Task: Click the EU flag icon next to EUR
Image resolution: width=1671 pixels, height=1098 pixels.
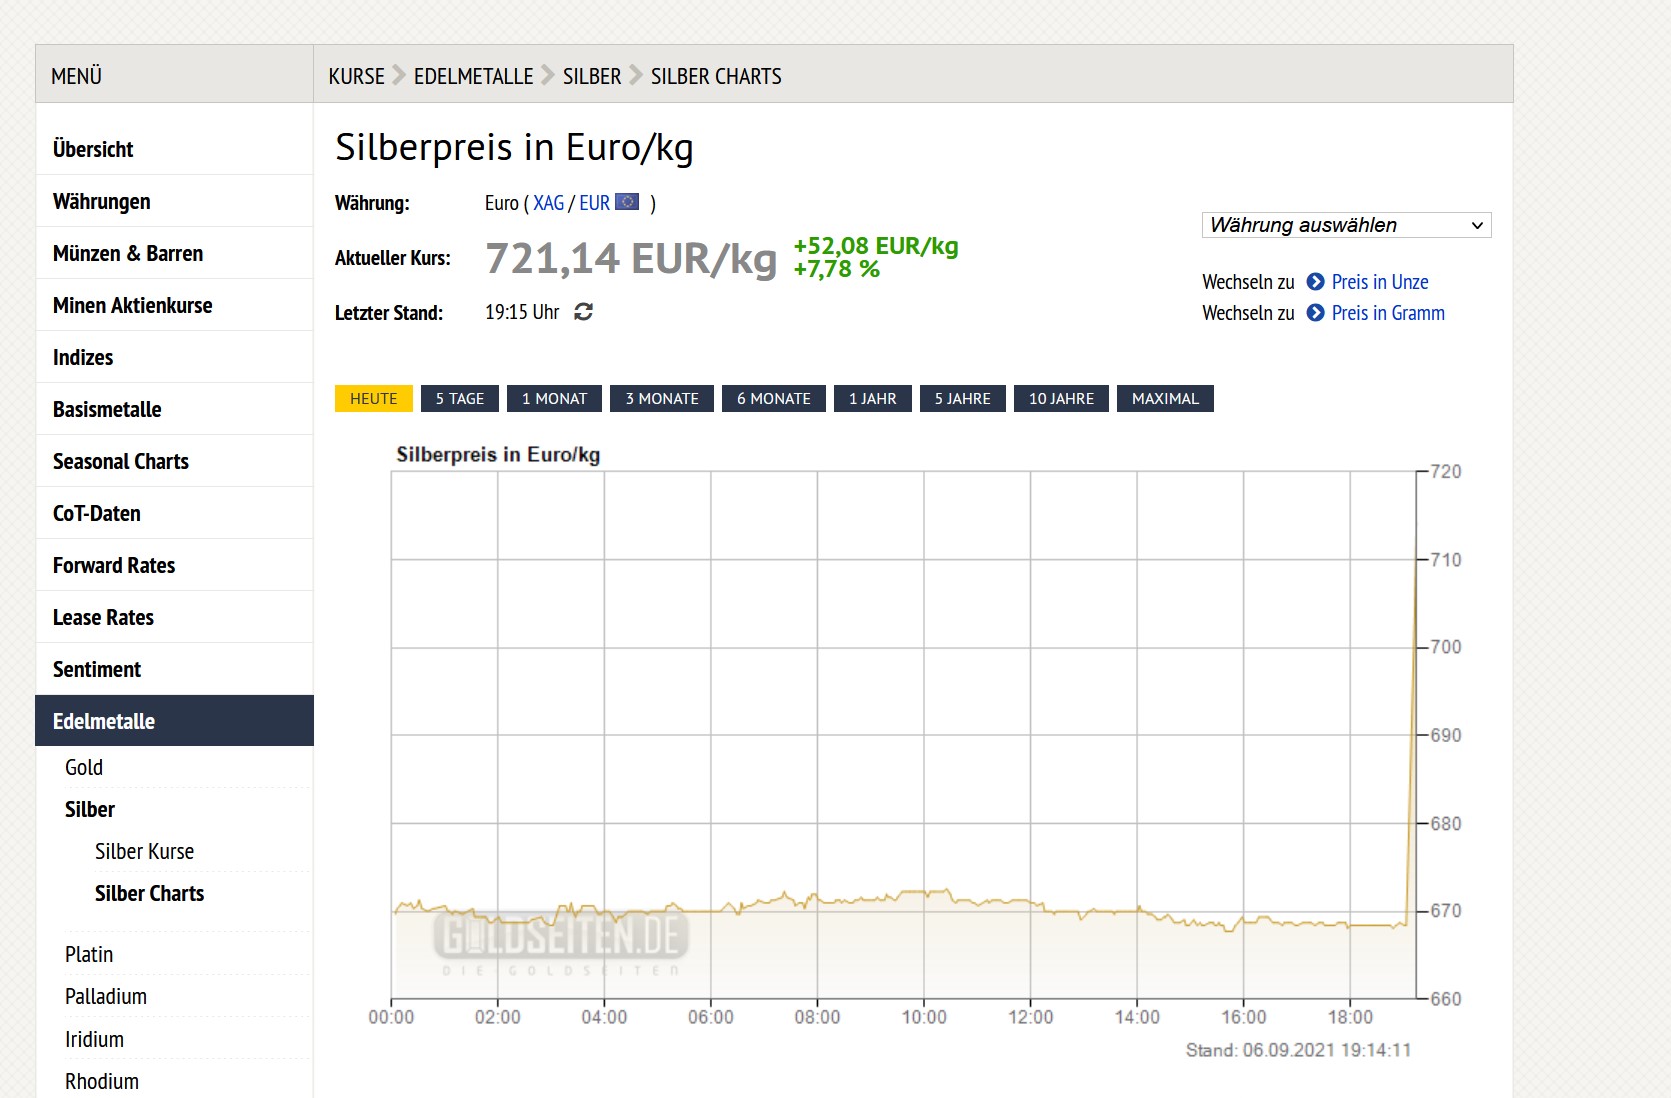Action: pos(627,202)
